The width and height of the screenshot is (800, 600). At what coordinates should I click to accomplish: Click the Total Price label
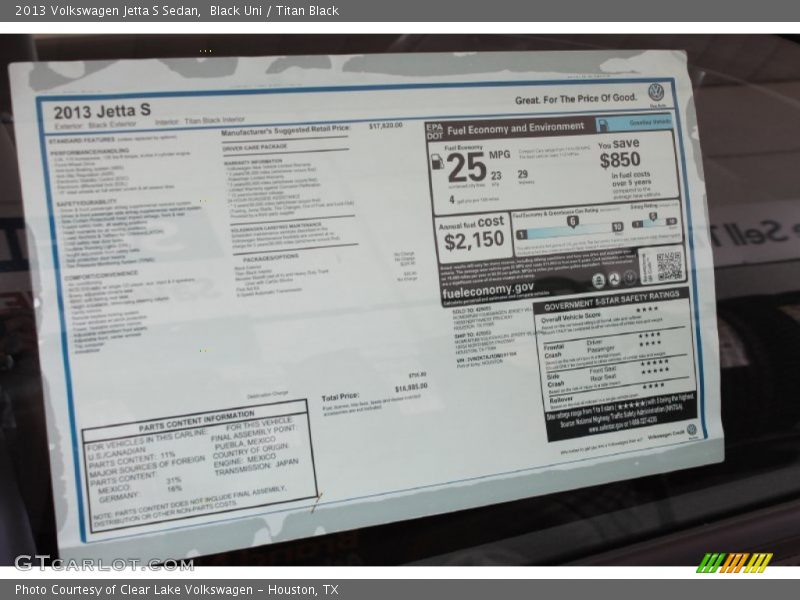[340, 396]
